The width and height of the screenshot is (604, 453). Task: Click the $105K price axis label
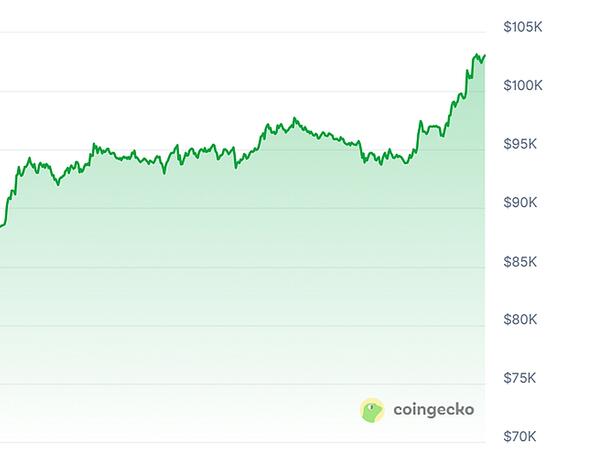pos(524,27)
